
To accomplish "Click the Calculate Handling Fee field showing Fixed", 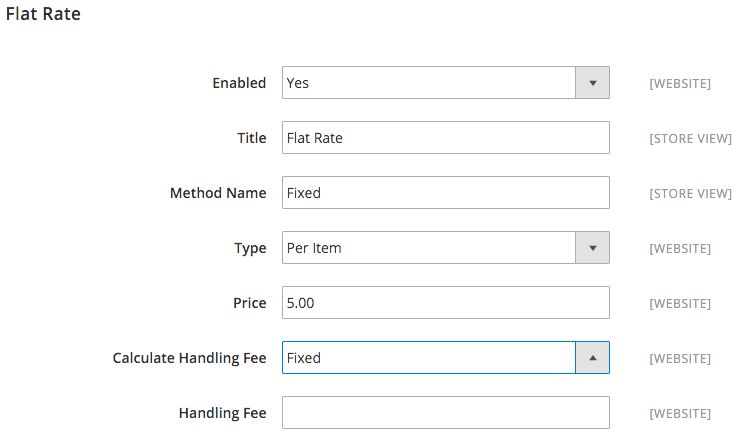I will 445,358.
